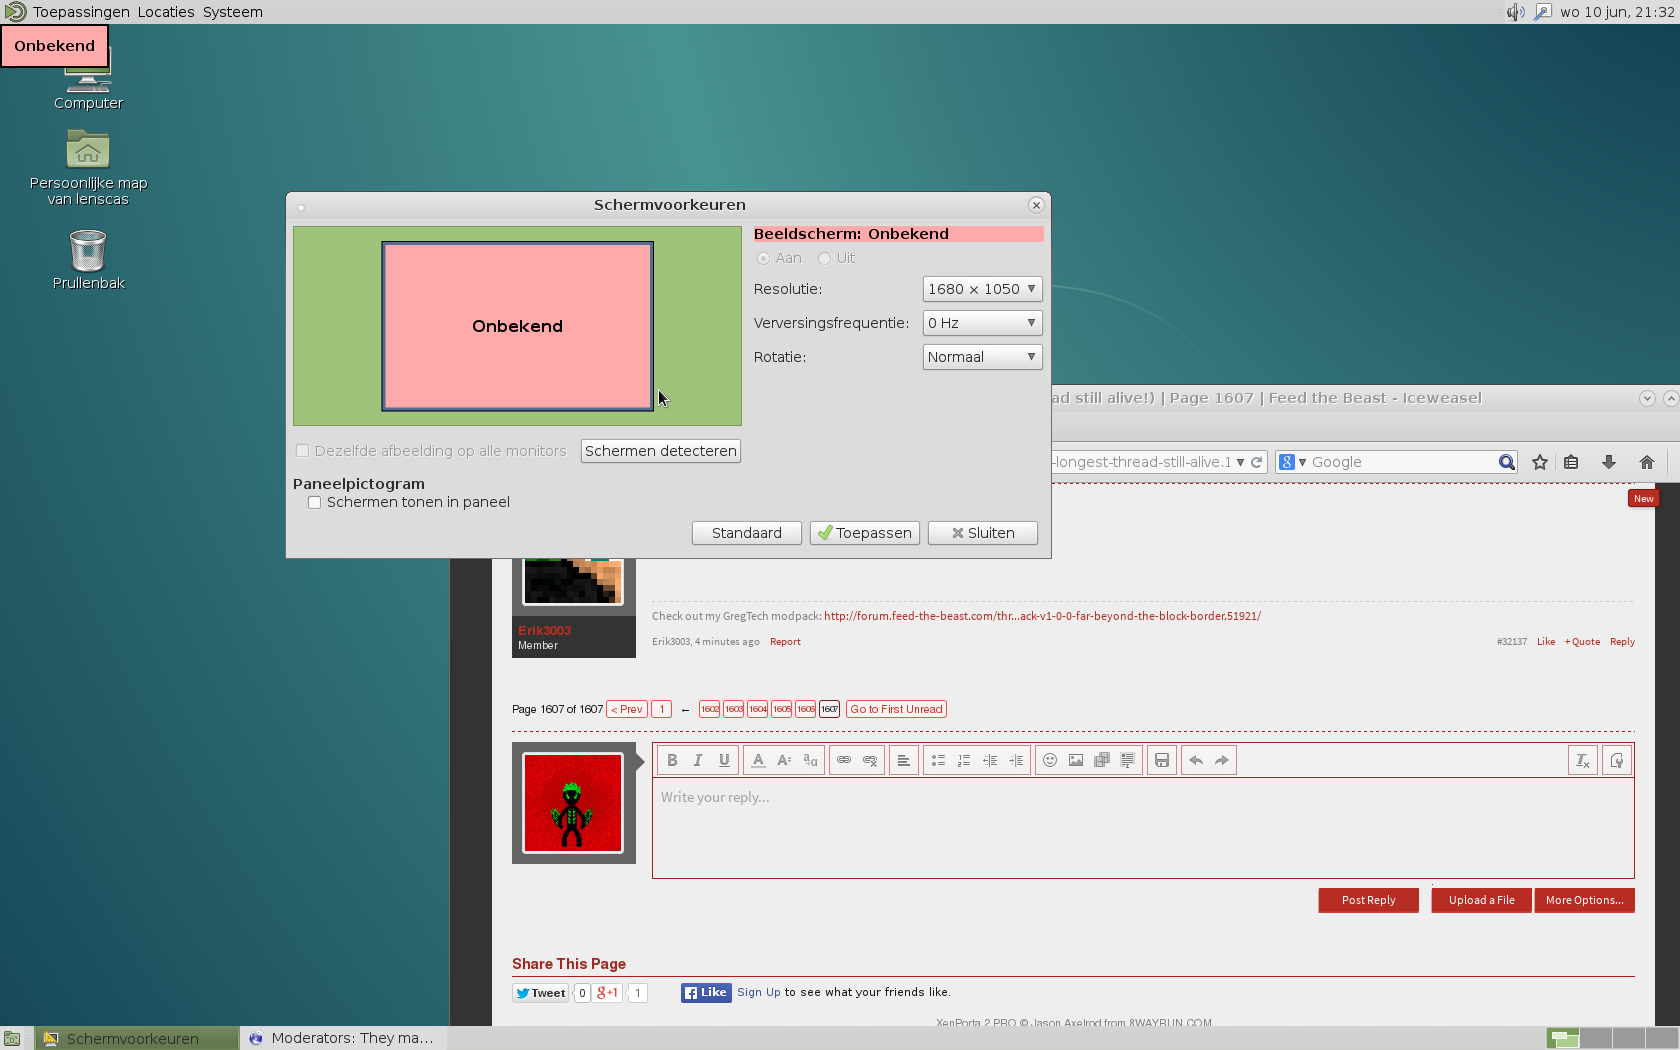
Task: Undo the last edit in reply editor
Action: click(x=1196, y=760)
